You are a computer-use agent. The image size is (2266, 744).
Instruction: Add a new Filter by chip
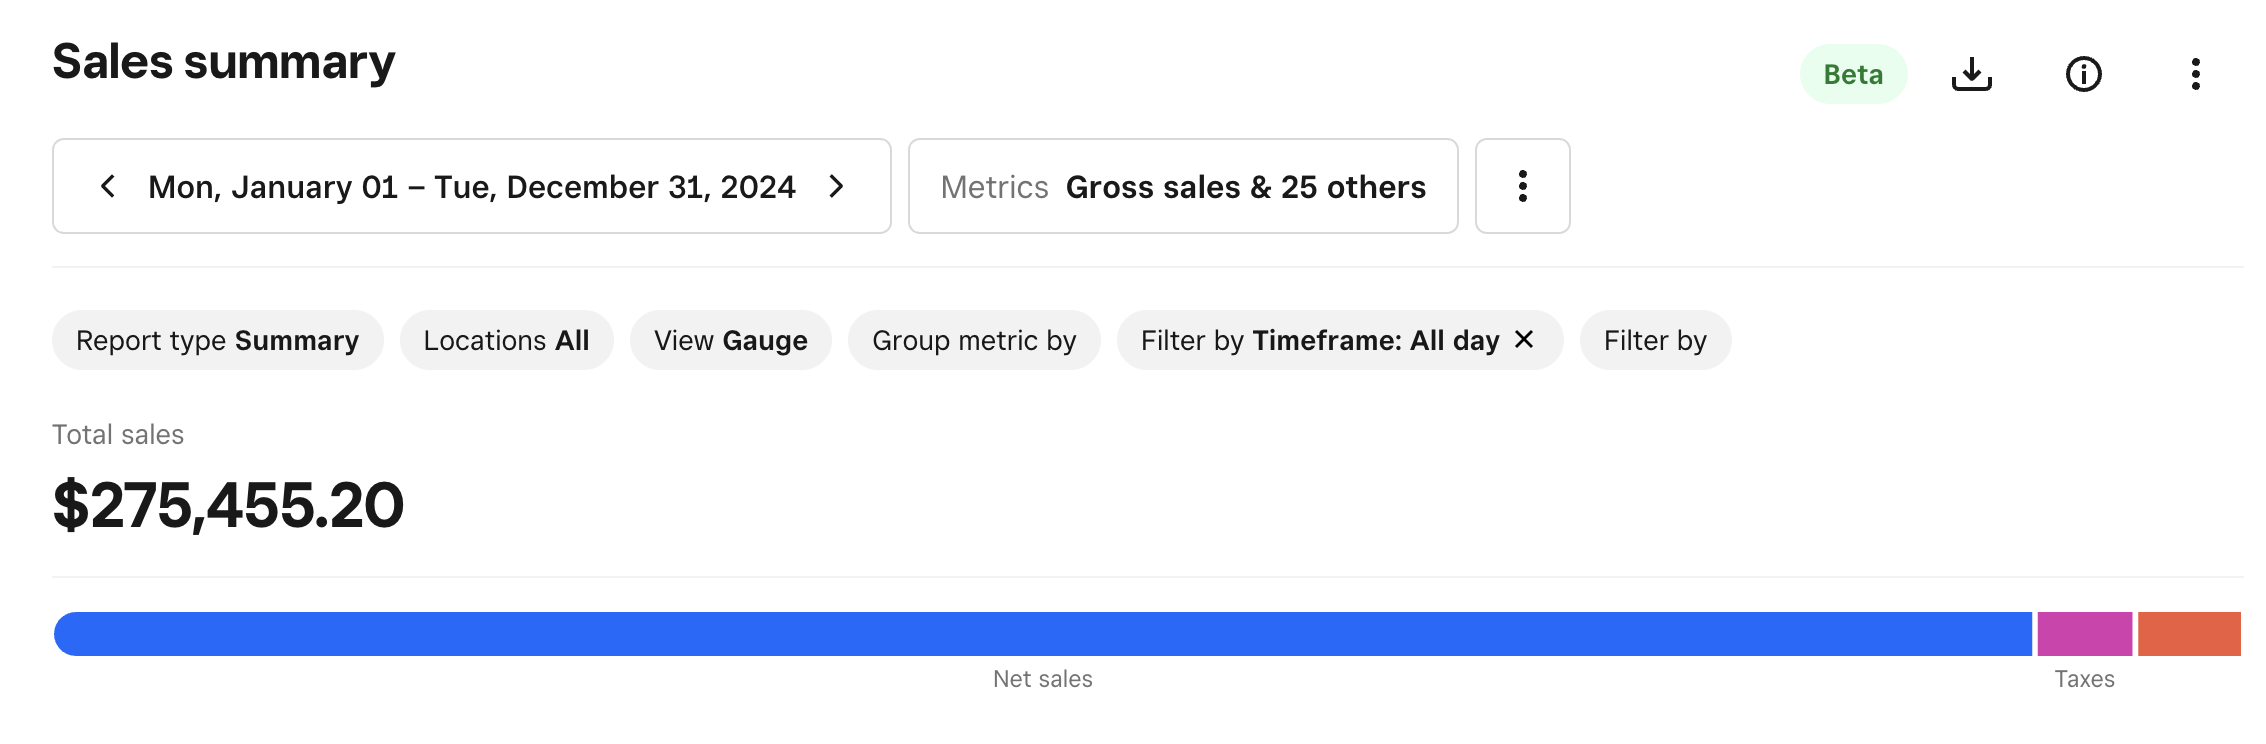[1655, 340]
